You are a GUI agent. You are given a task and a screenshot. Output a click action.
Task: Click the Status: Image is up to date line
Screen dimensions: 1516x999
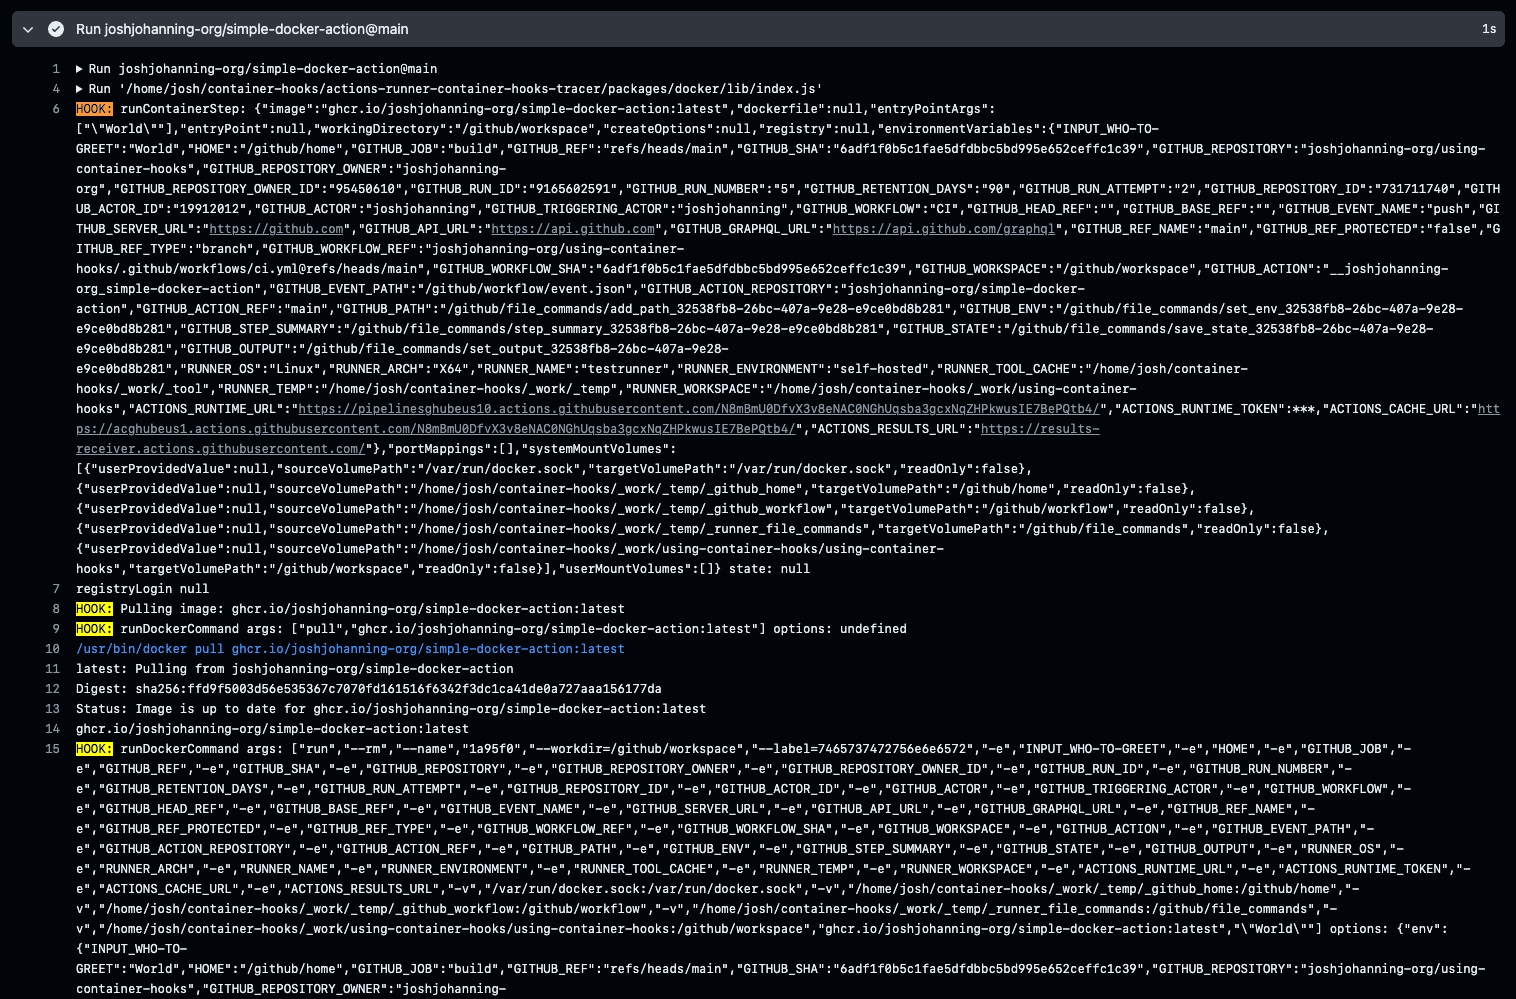click(x=390, y=709)
